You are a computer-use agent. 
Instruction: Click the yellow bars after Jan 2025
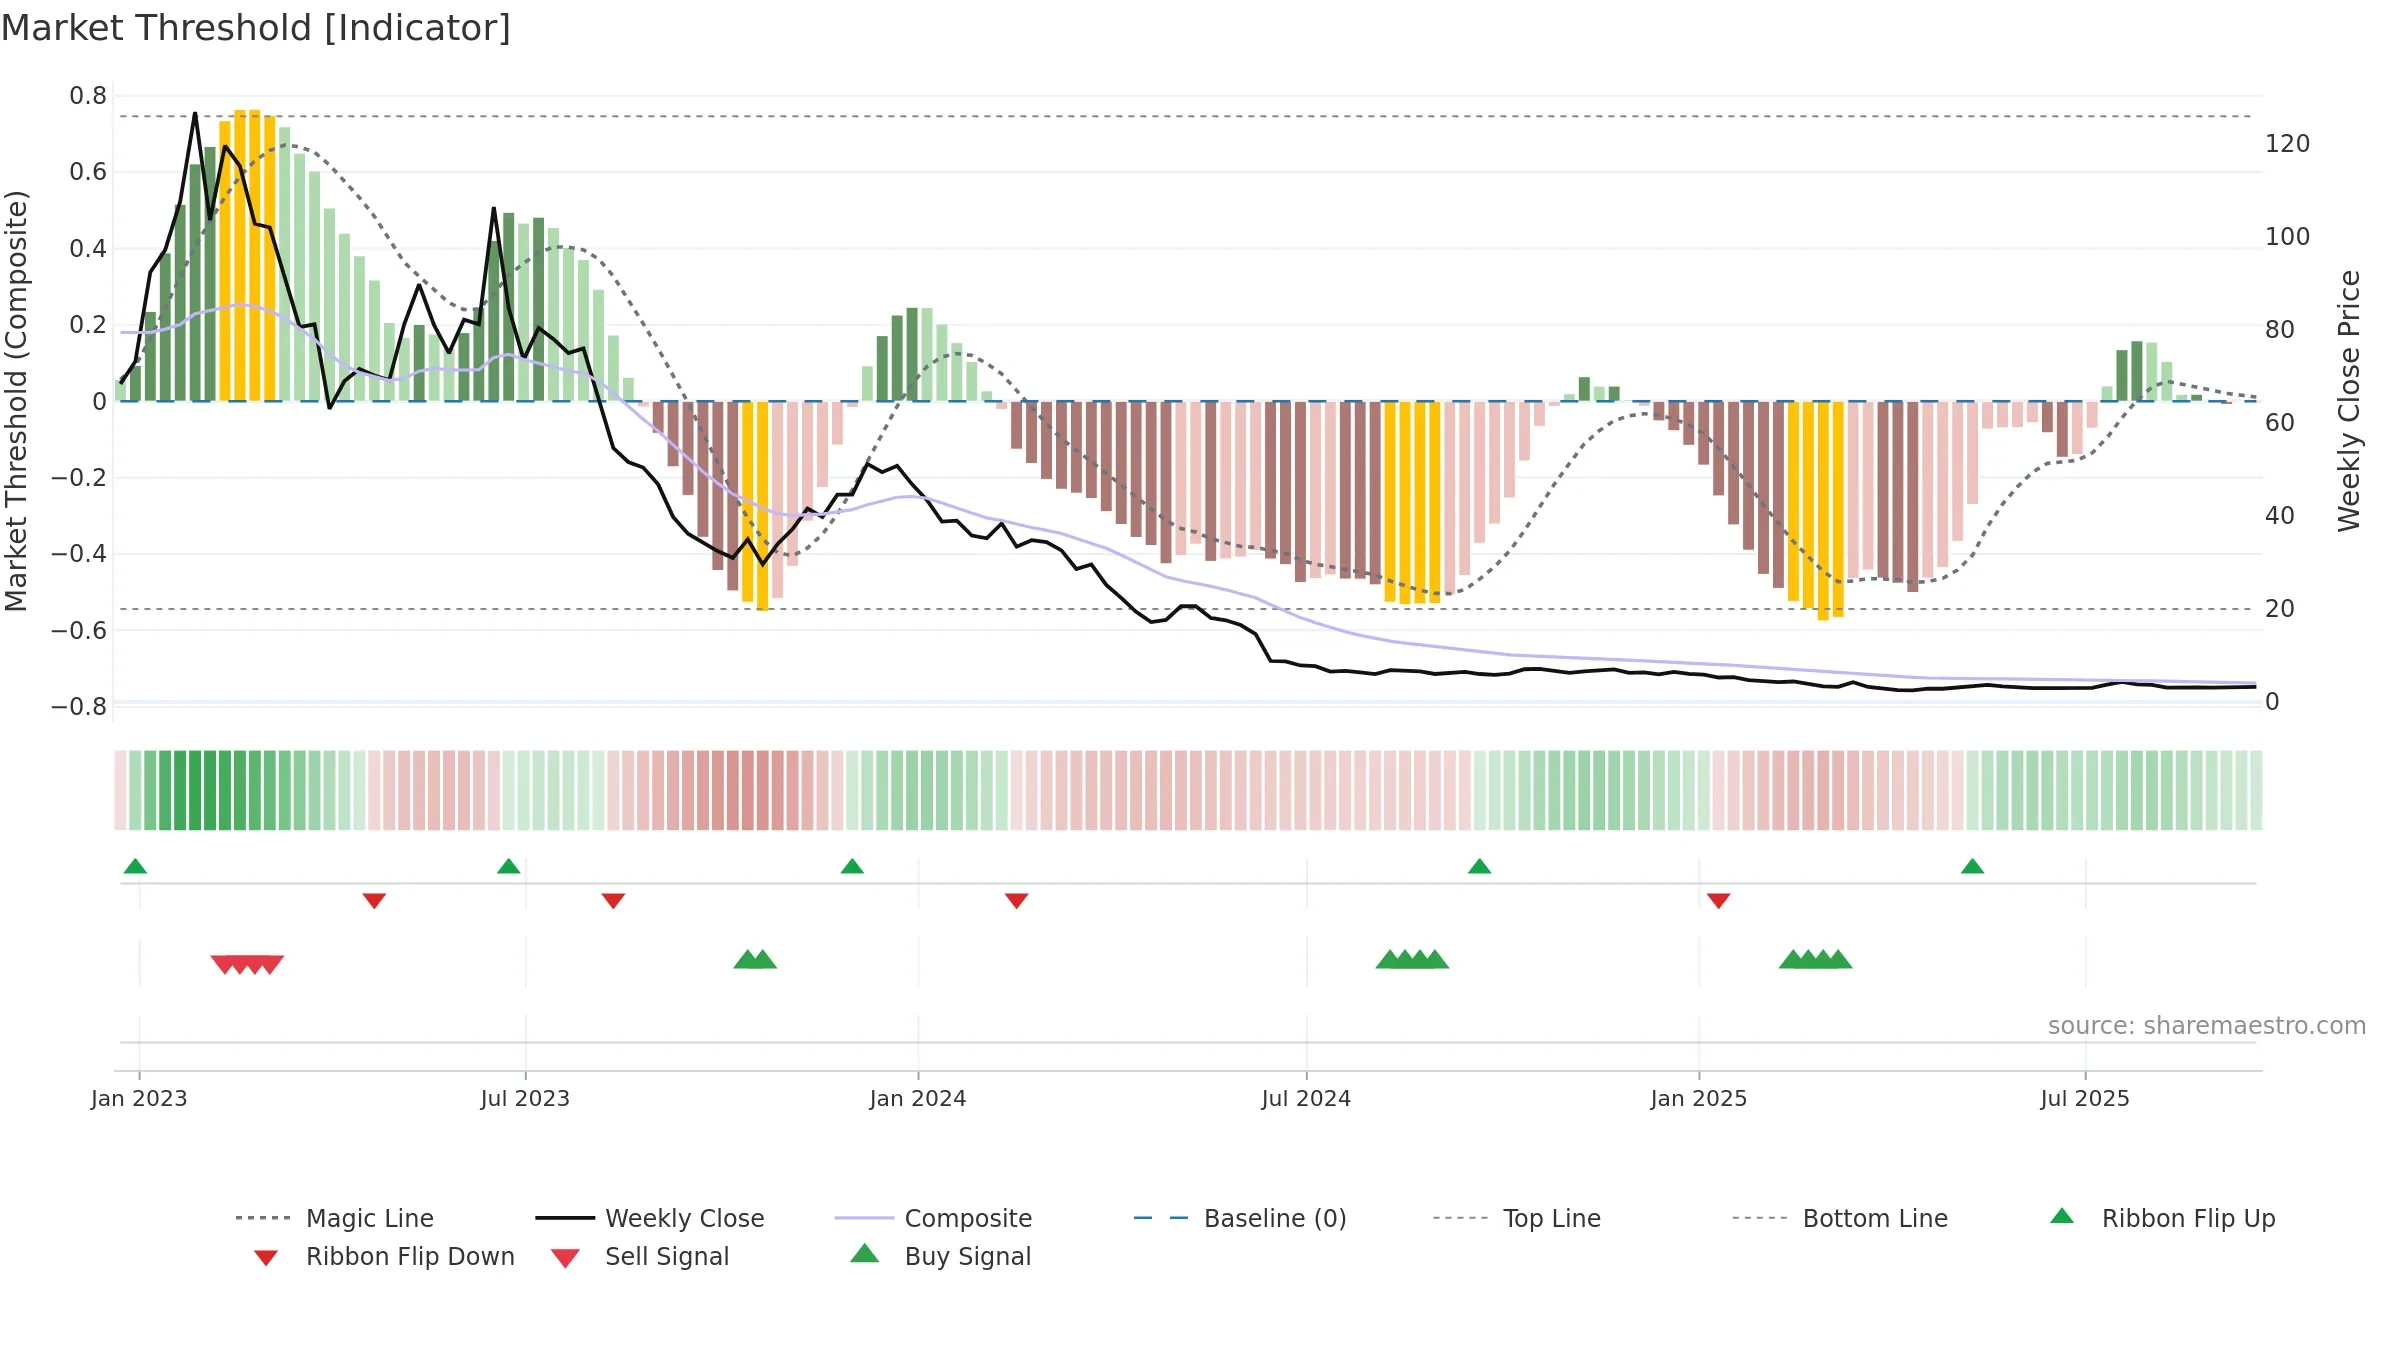click(1815, 510)
